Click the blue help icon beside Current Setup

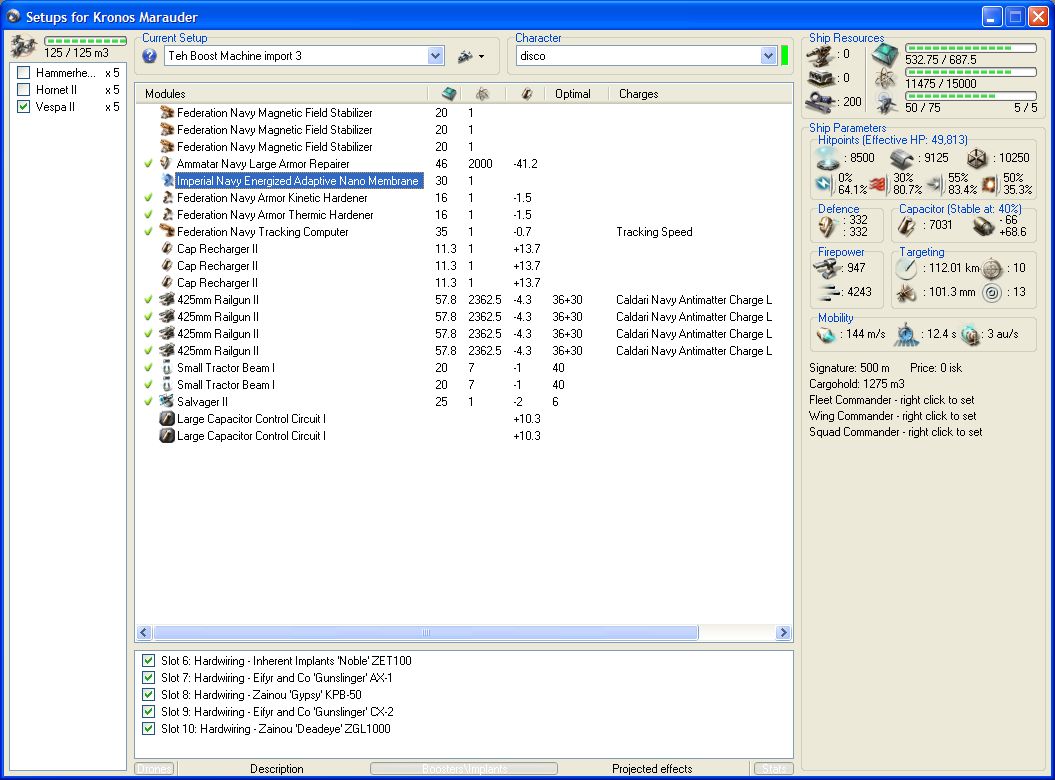150,57
